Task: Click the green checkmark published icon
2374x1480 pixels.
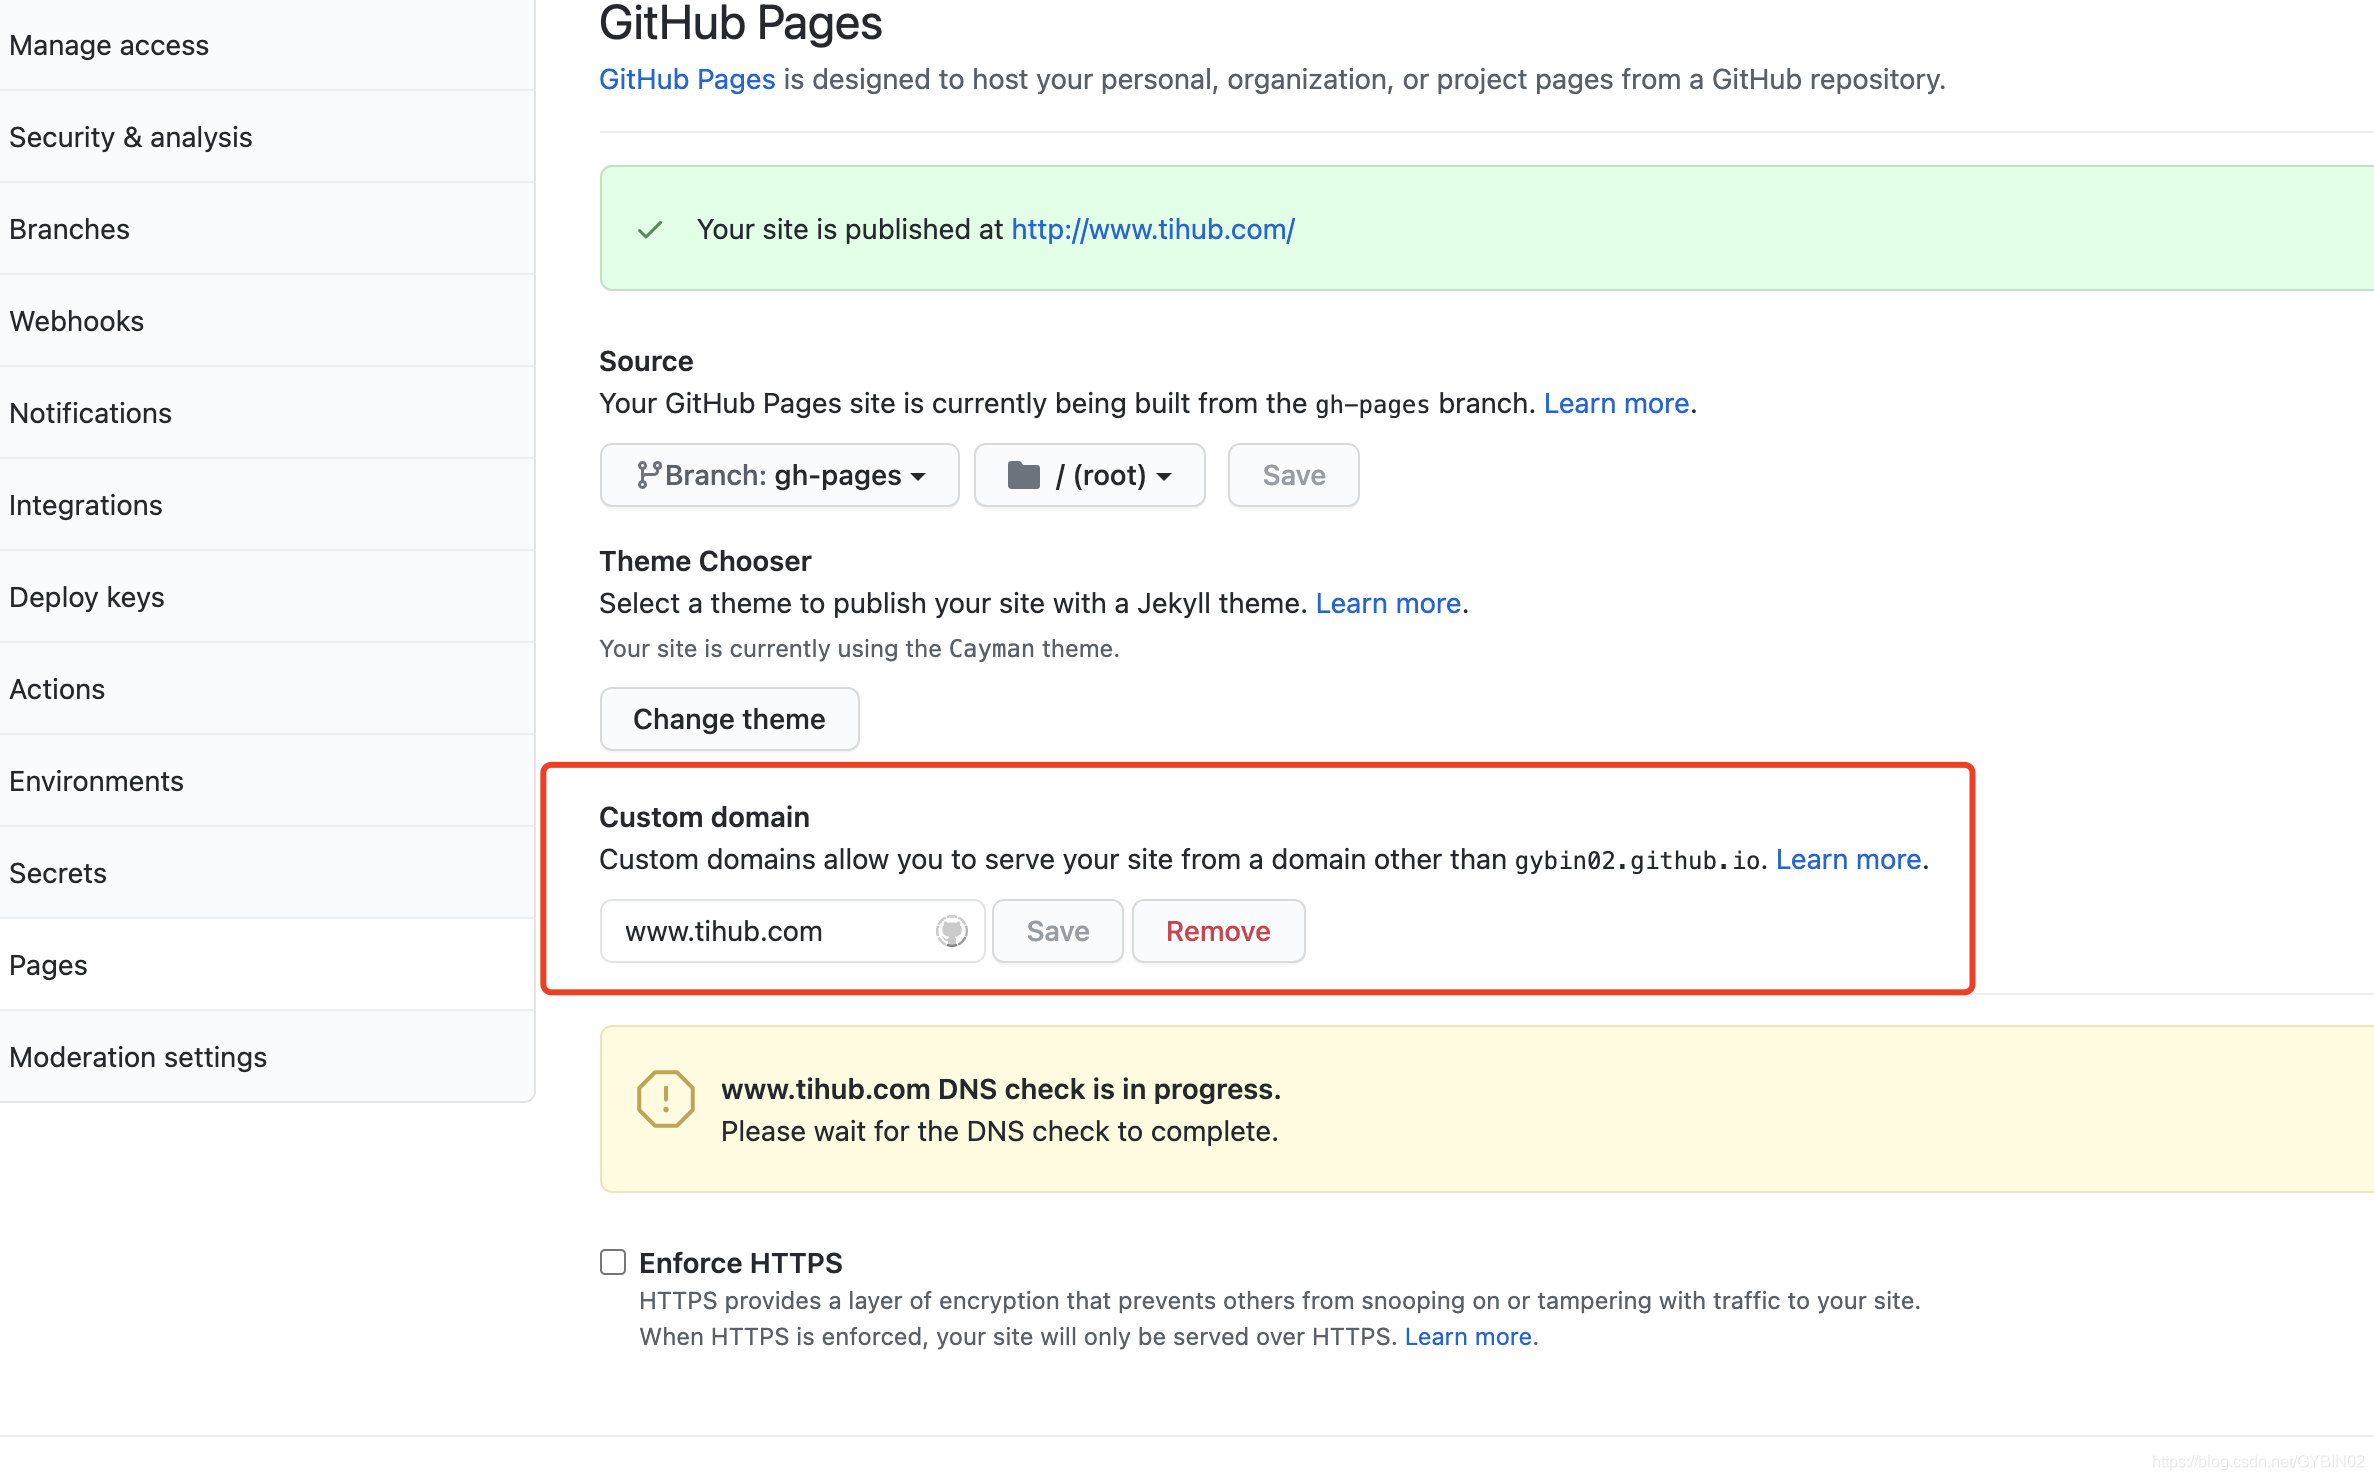Action: 650,230
